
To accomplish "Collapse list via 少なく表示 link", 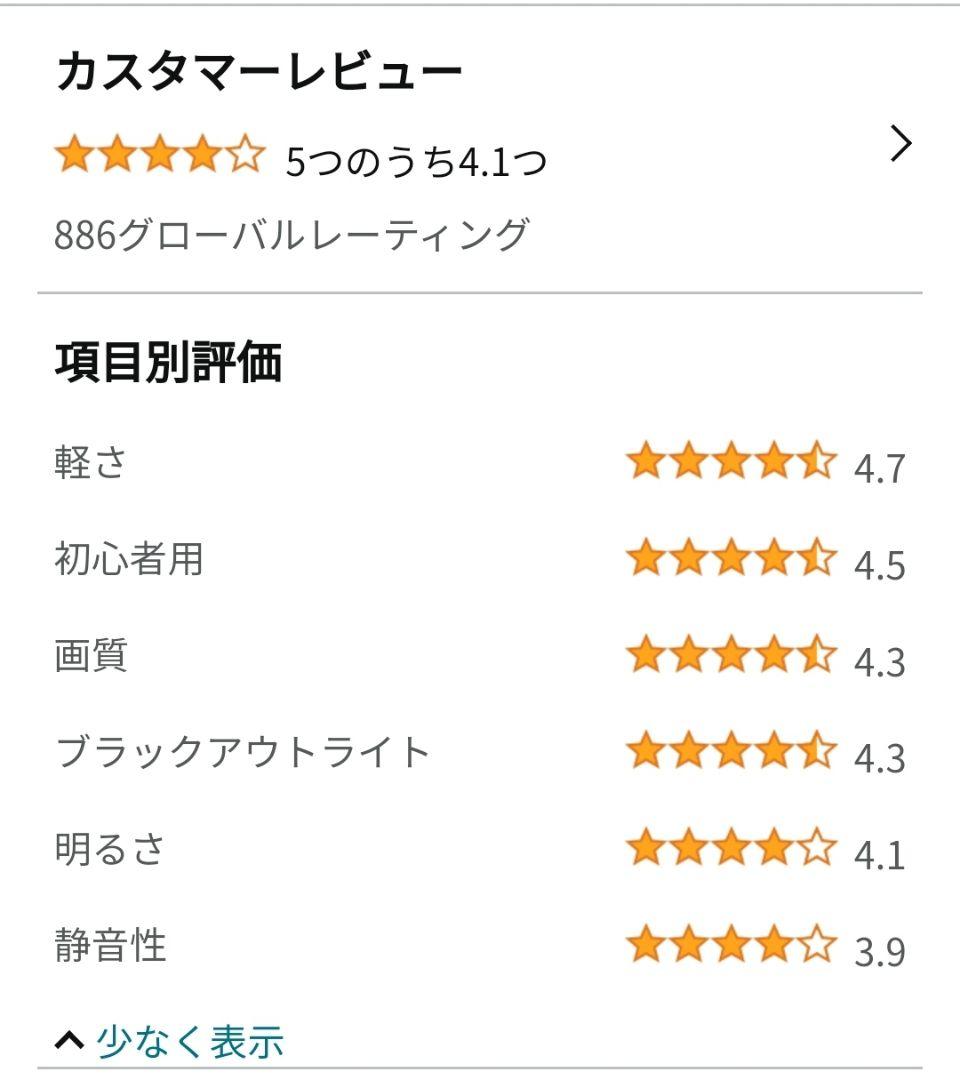I will 190,1042.
